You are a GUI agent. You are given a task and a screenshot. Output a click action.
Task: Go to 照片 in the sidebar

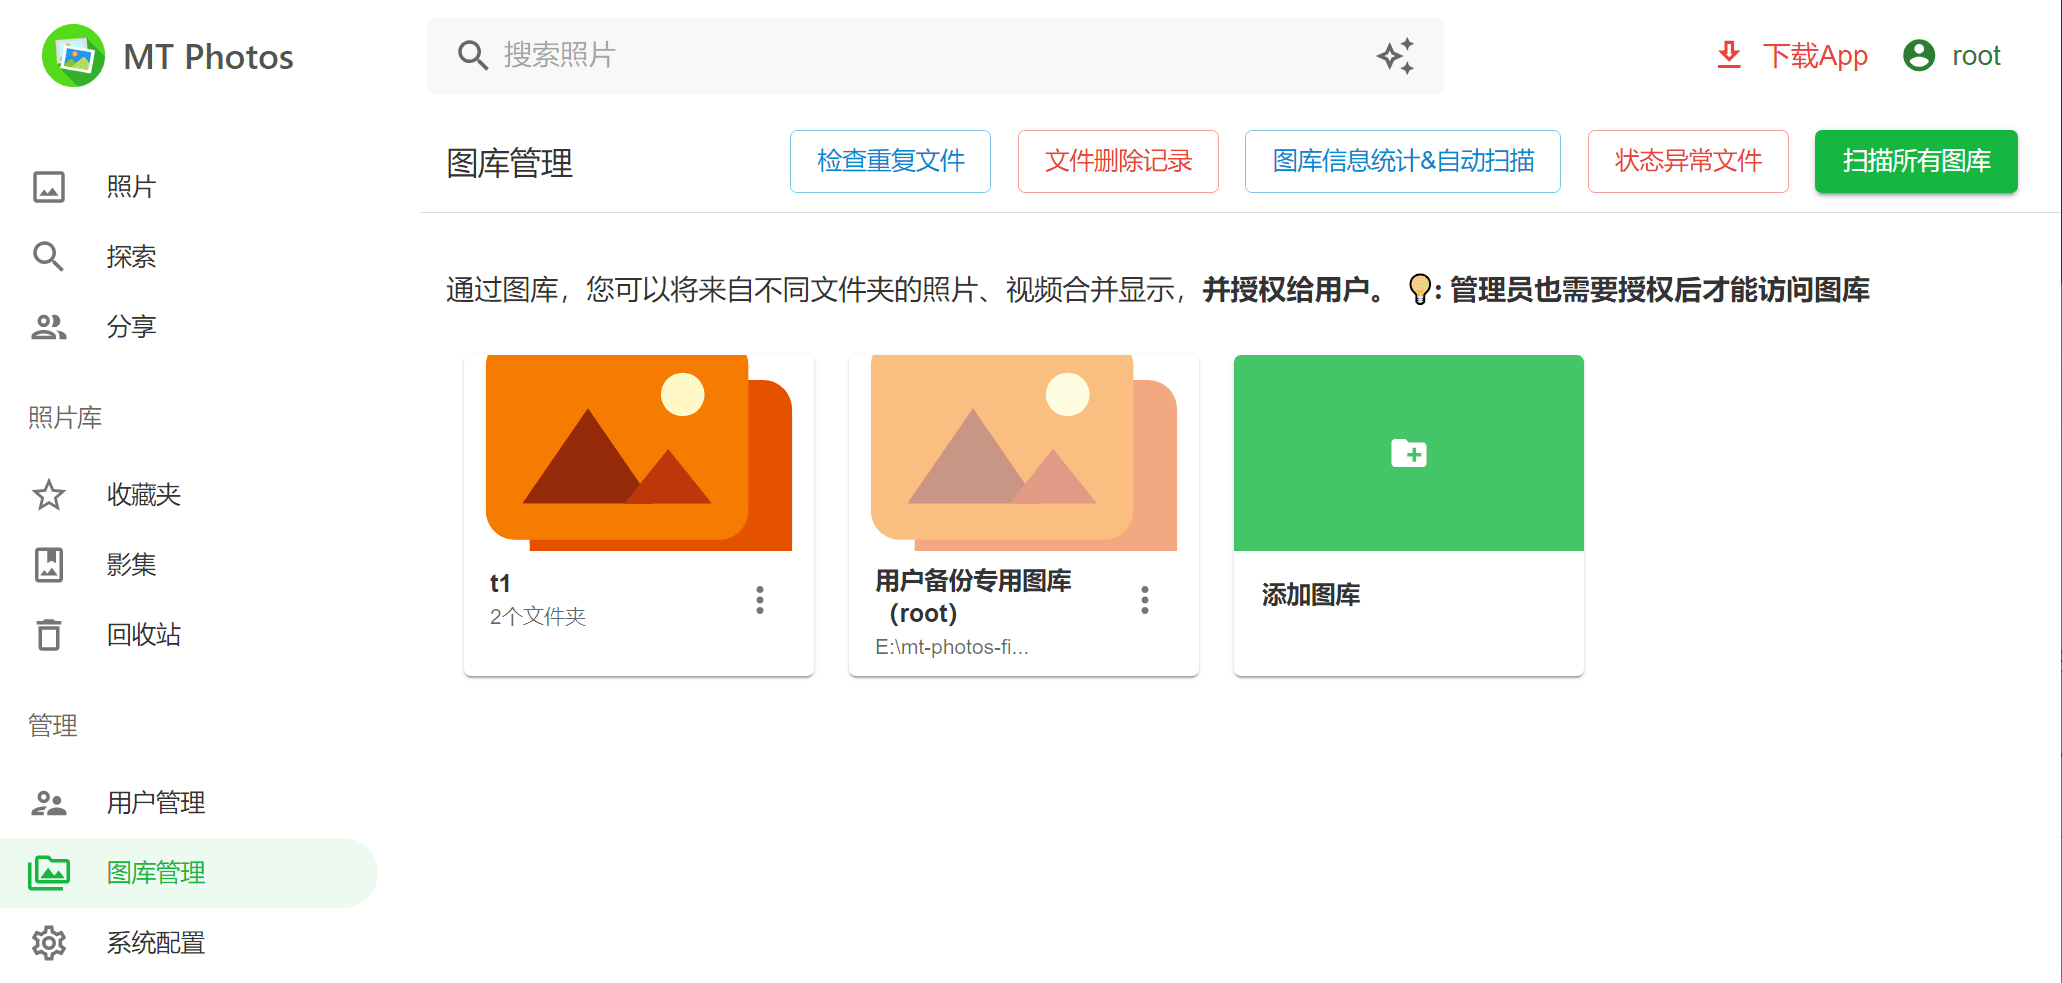130,187
